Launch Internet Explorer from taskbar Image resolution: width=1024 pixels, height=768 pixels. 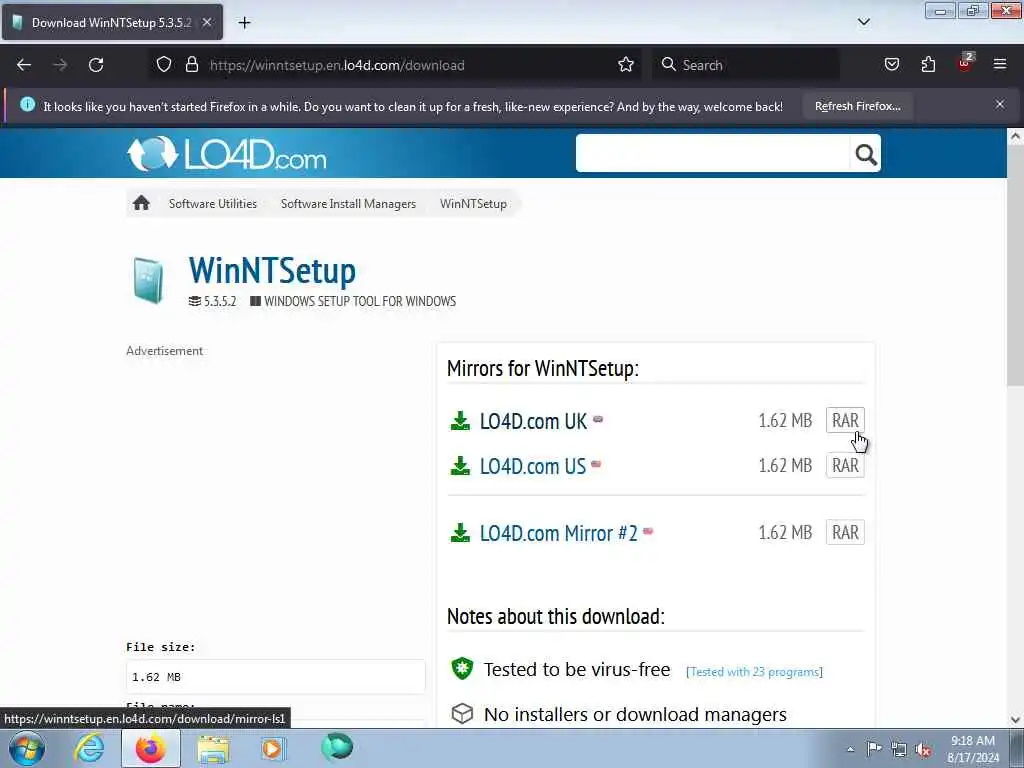[x=89, y=748]
